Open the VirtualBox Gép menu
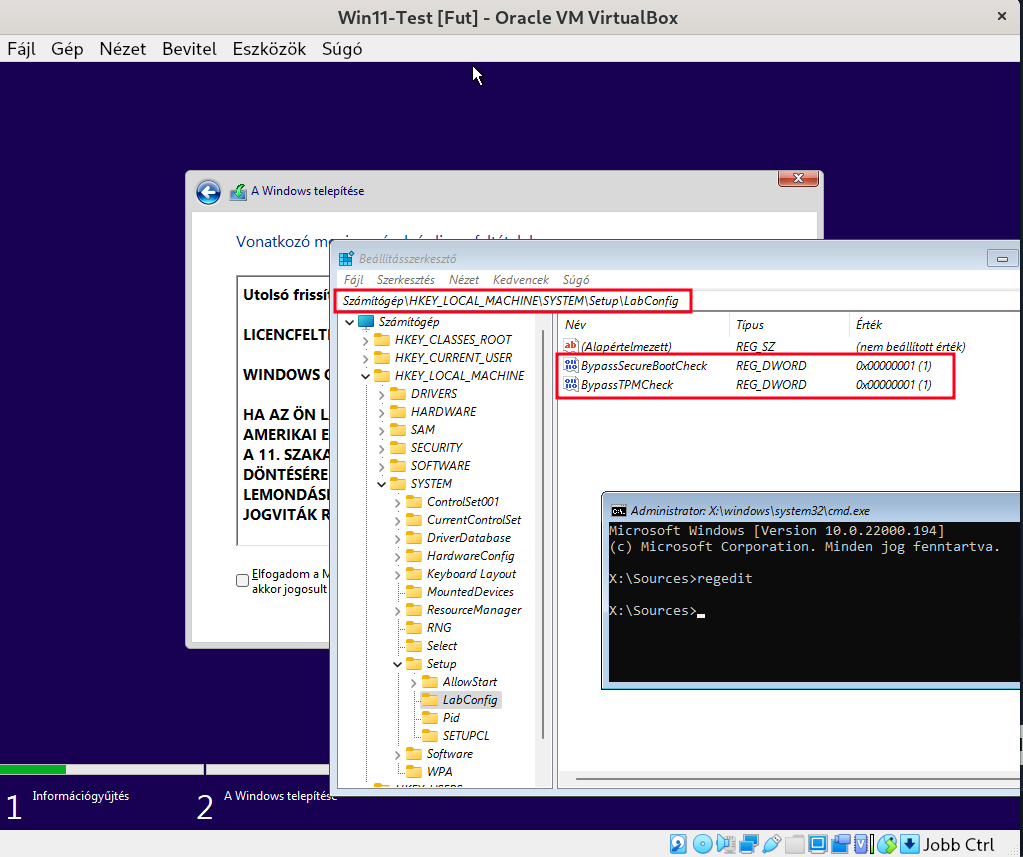Image resolution: width=1023 pixels, height=857 pixels. pyautogui.click(x=67, y=49)
